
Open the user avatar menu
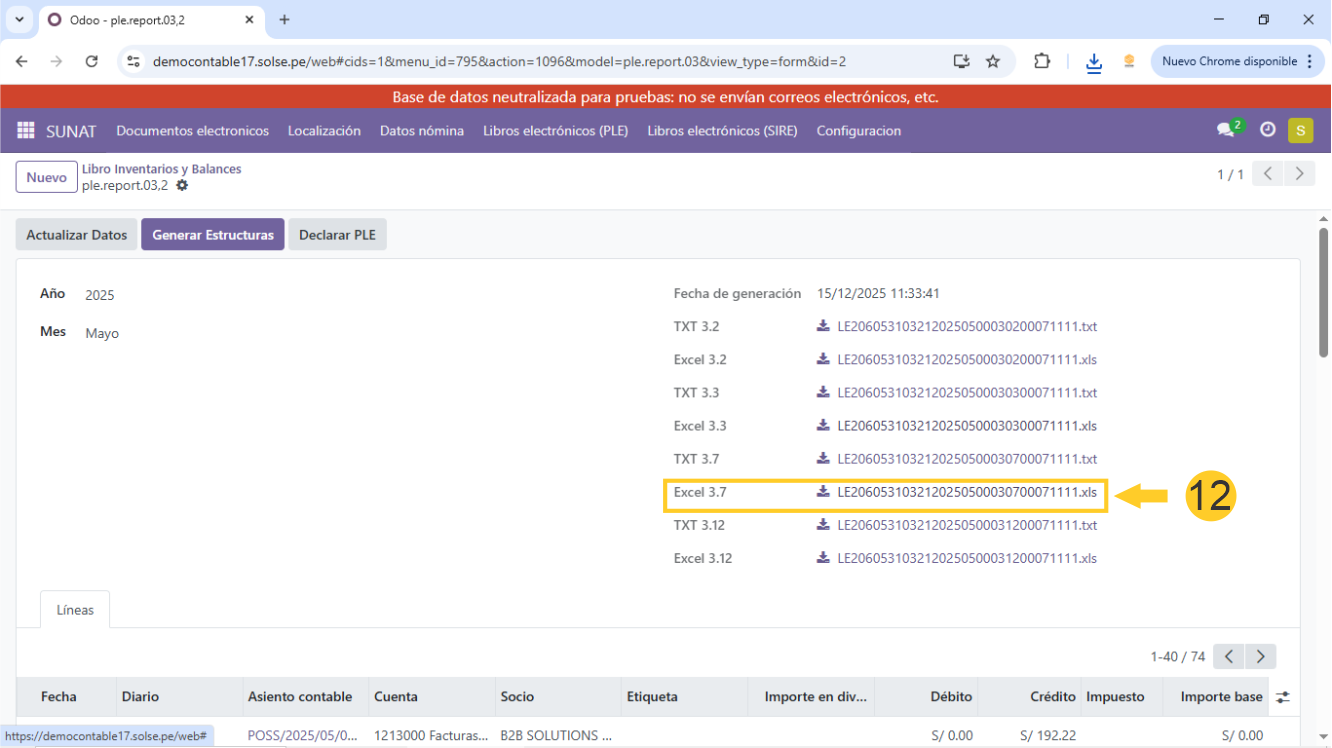[1300, 130]
